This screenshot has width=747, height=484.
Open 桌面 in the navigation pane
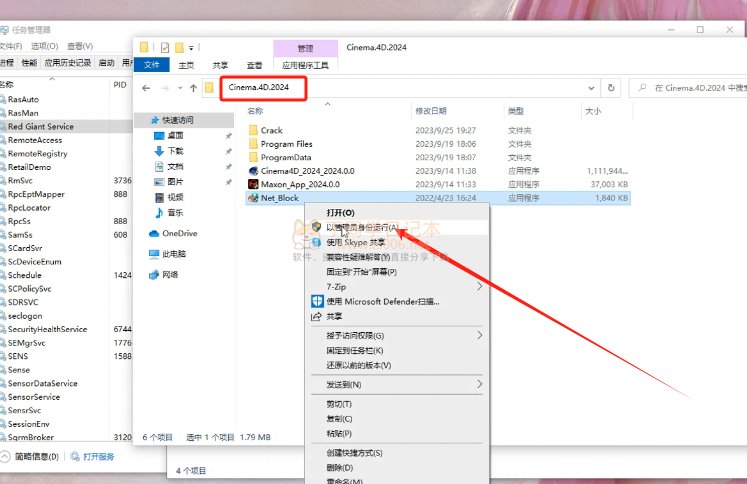click(175, 135)
